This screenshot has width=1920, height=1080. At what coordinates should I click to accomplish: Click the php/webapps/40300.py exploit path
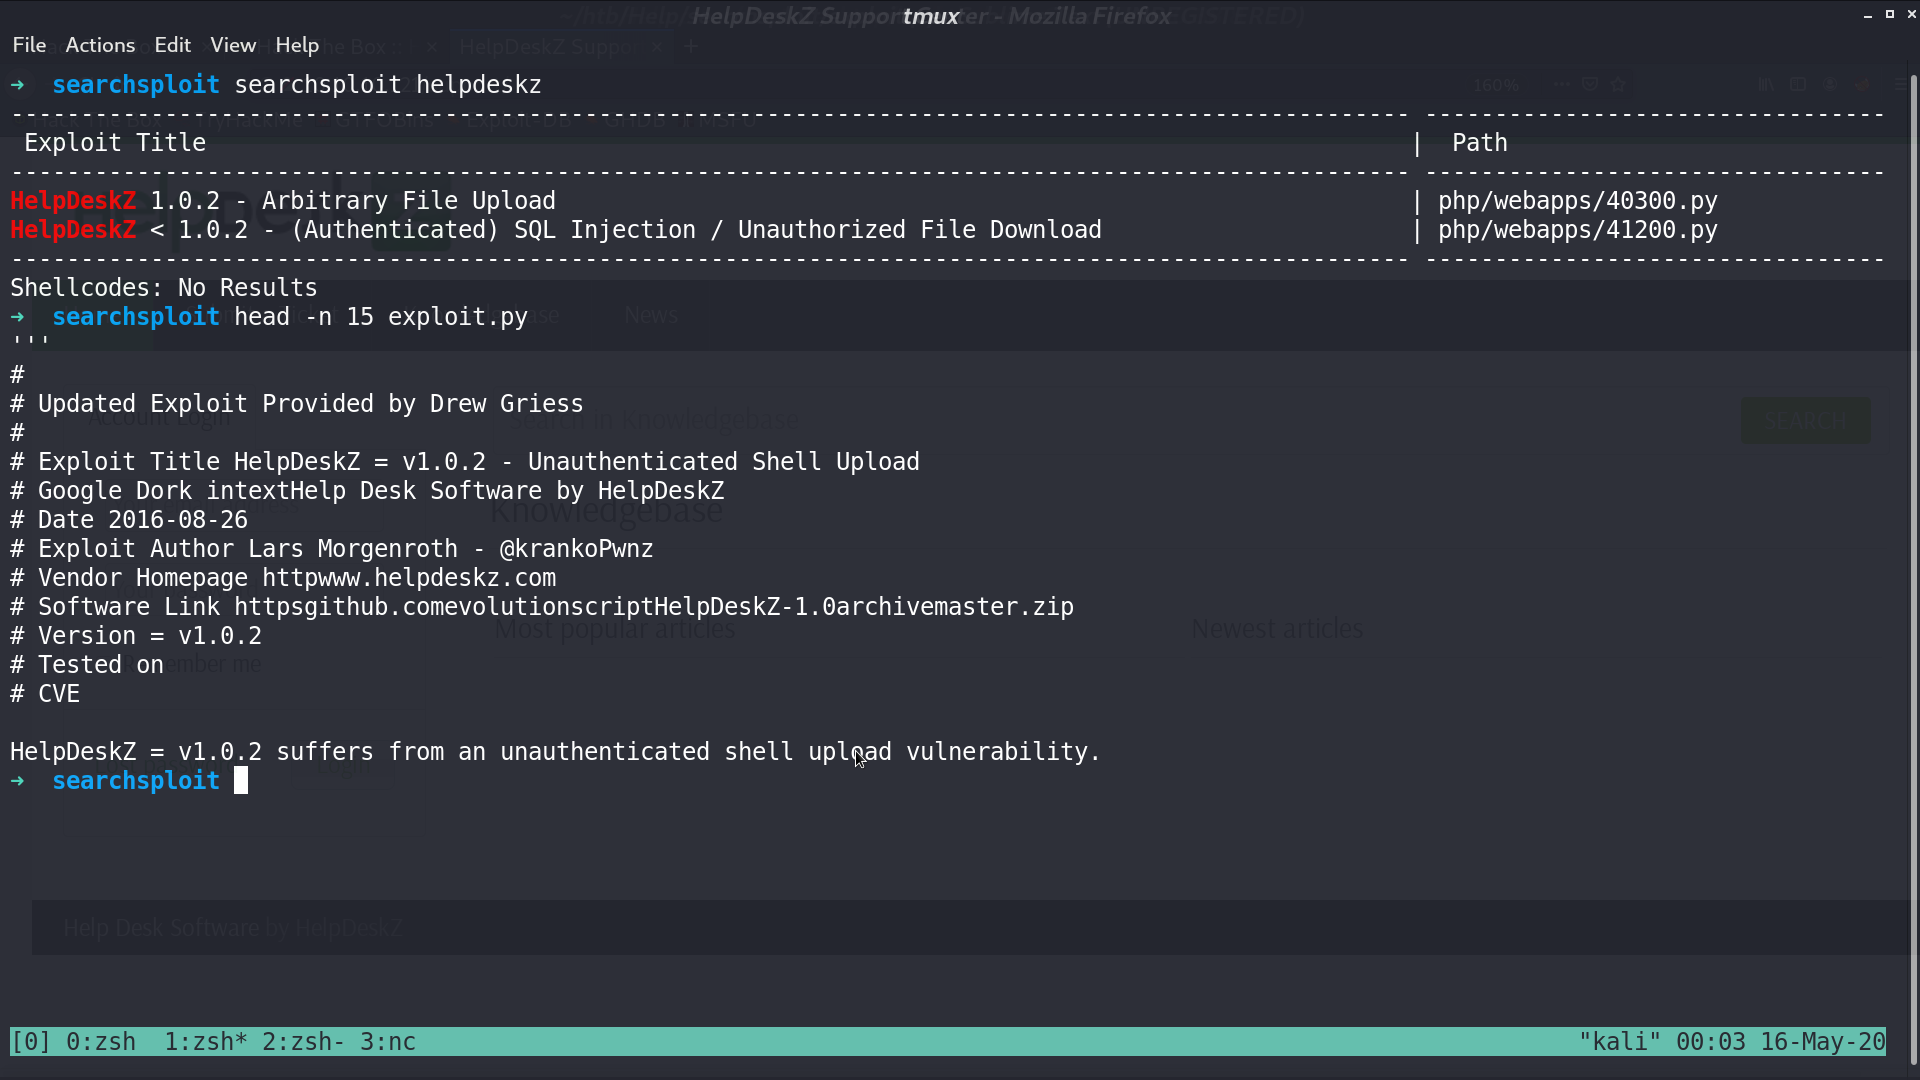[x=1577, y=201]
